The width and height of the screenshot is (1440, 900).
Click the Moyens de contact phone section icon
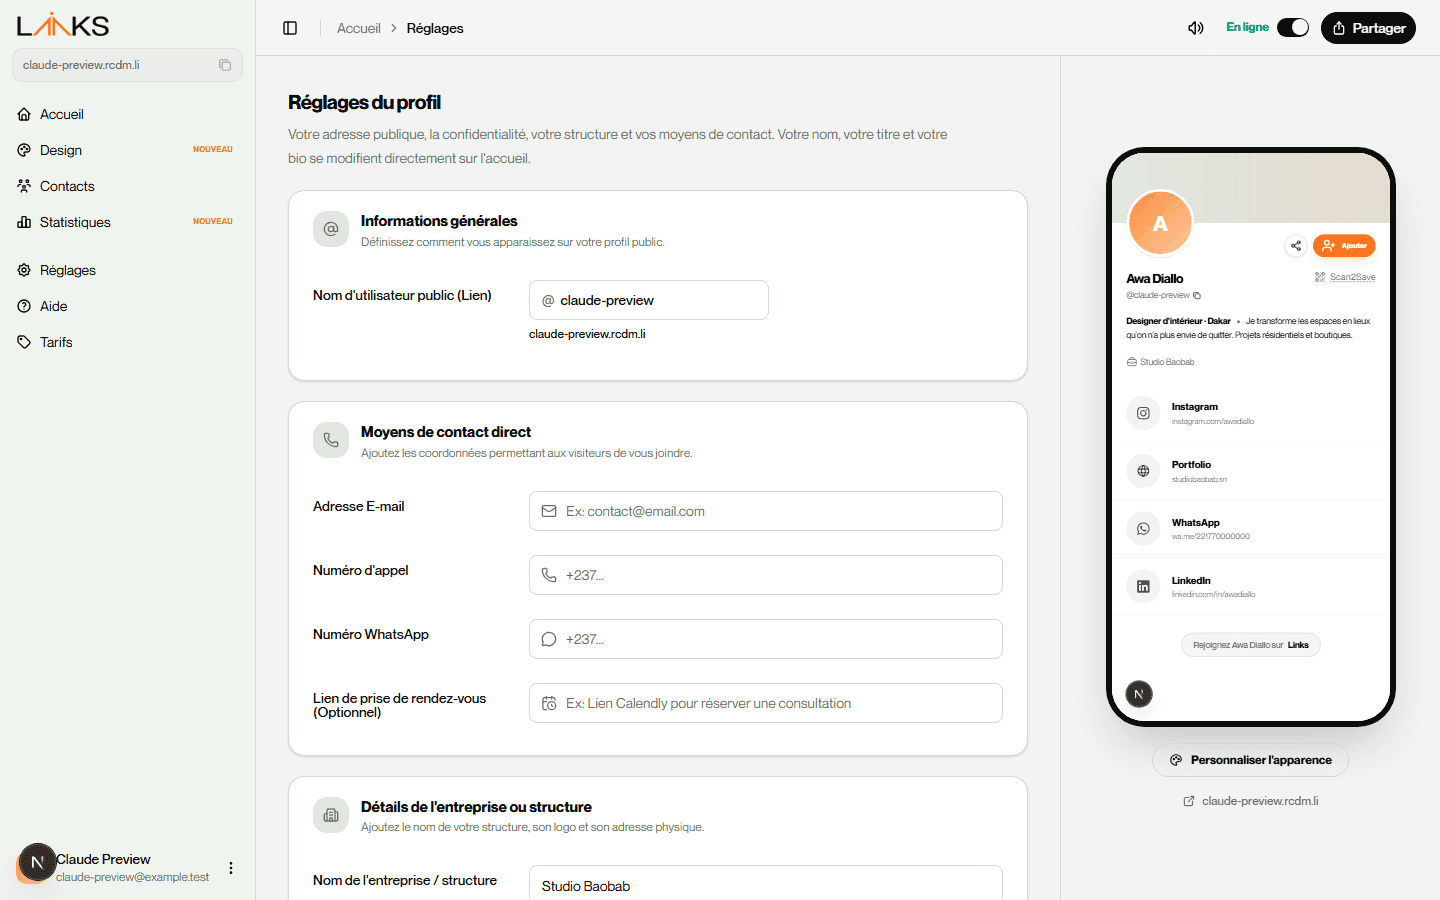click(x=331, y=440)
